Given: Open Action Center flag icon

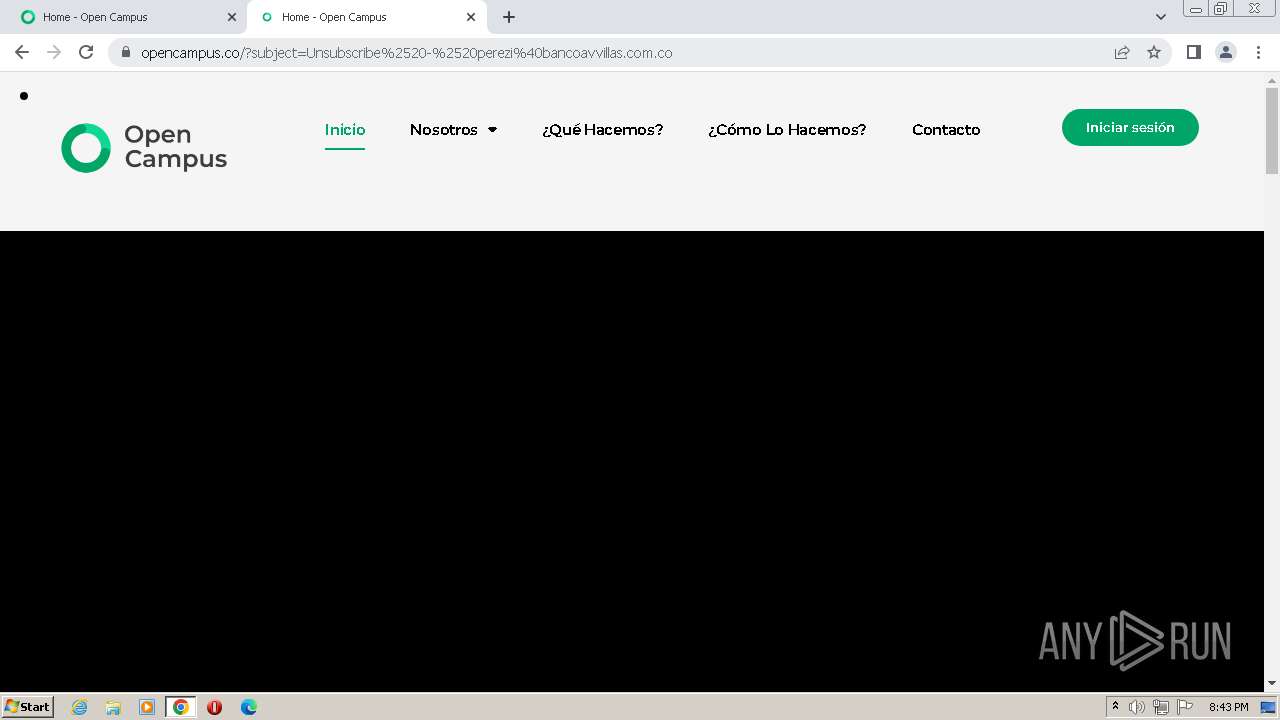Looking at the screenshot, I should (x=1185, y=707).
